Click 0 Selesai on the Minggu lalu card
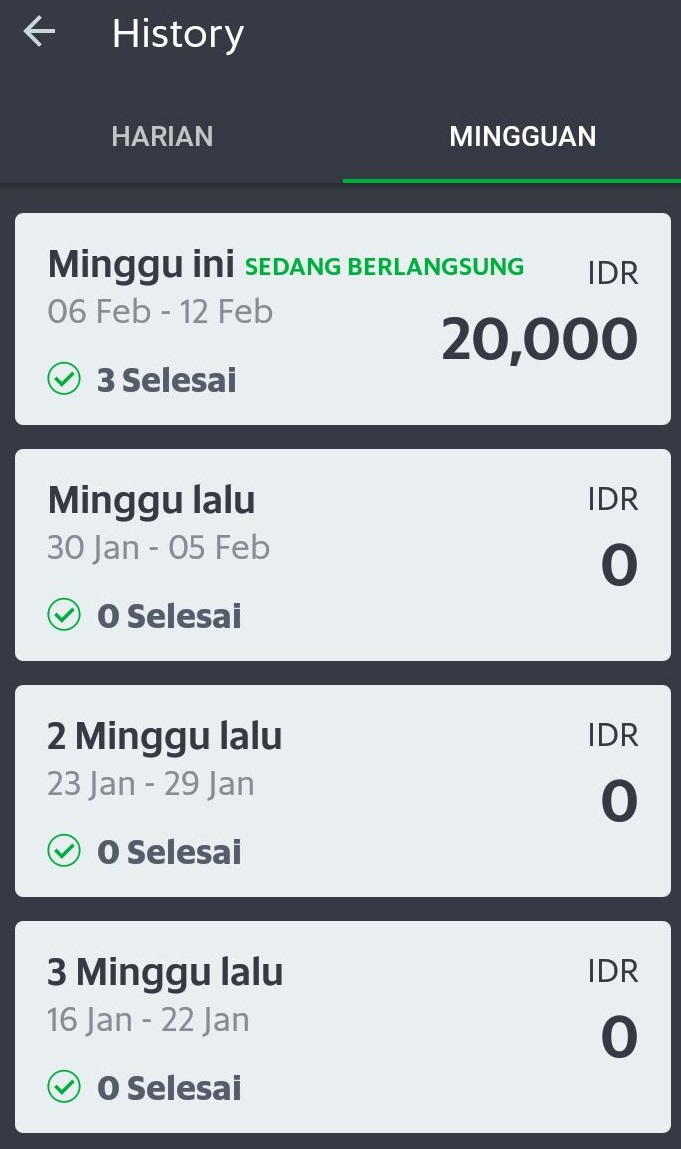This screenshot has width=681, height=1149. pyautogui.click(x=169, y=617)
